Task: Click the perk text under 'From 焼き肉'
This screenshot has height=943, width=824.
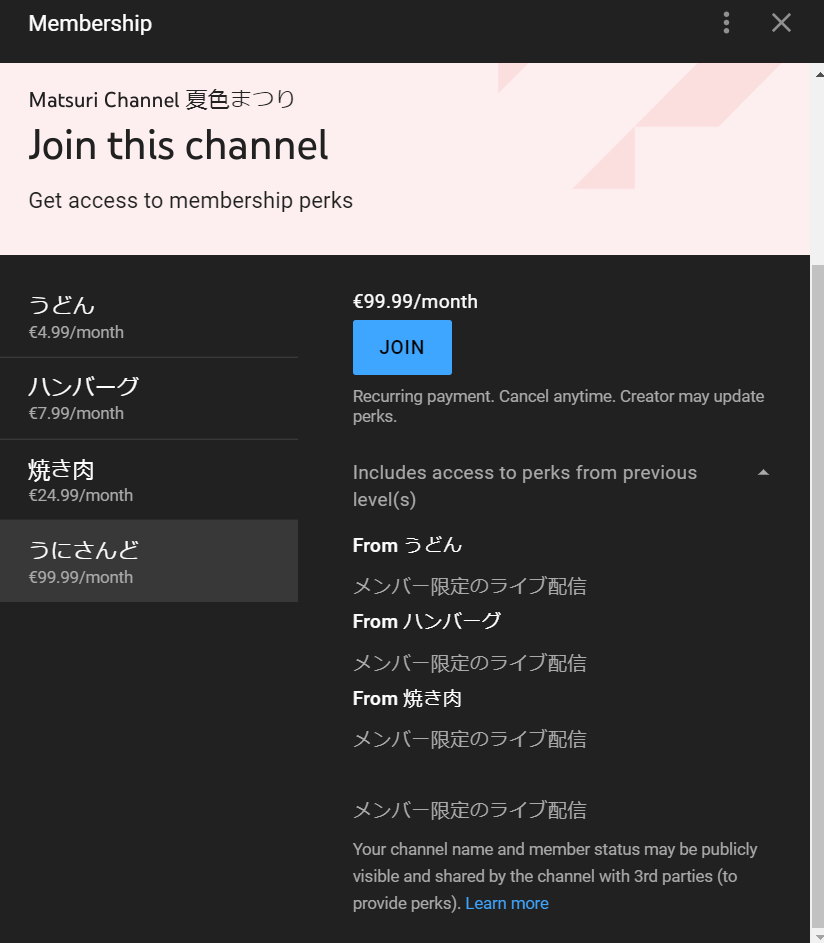Action: 469,739
